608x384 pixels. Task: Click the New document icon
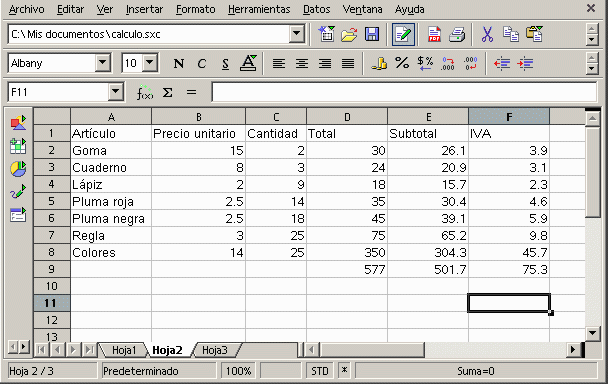coord(326,34)
